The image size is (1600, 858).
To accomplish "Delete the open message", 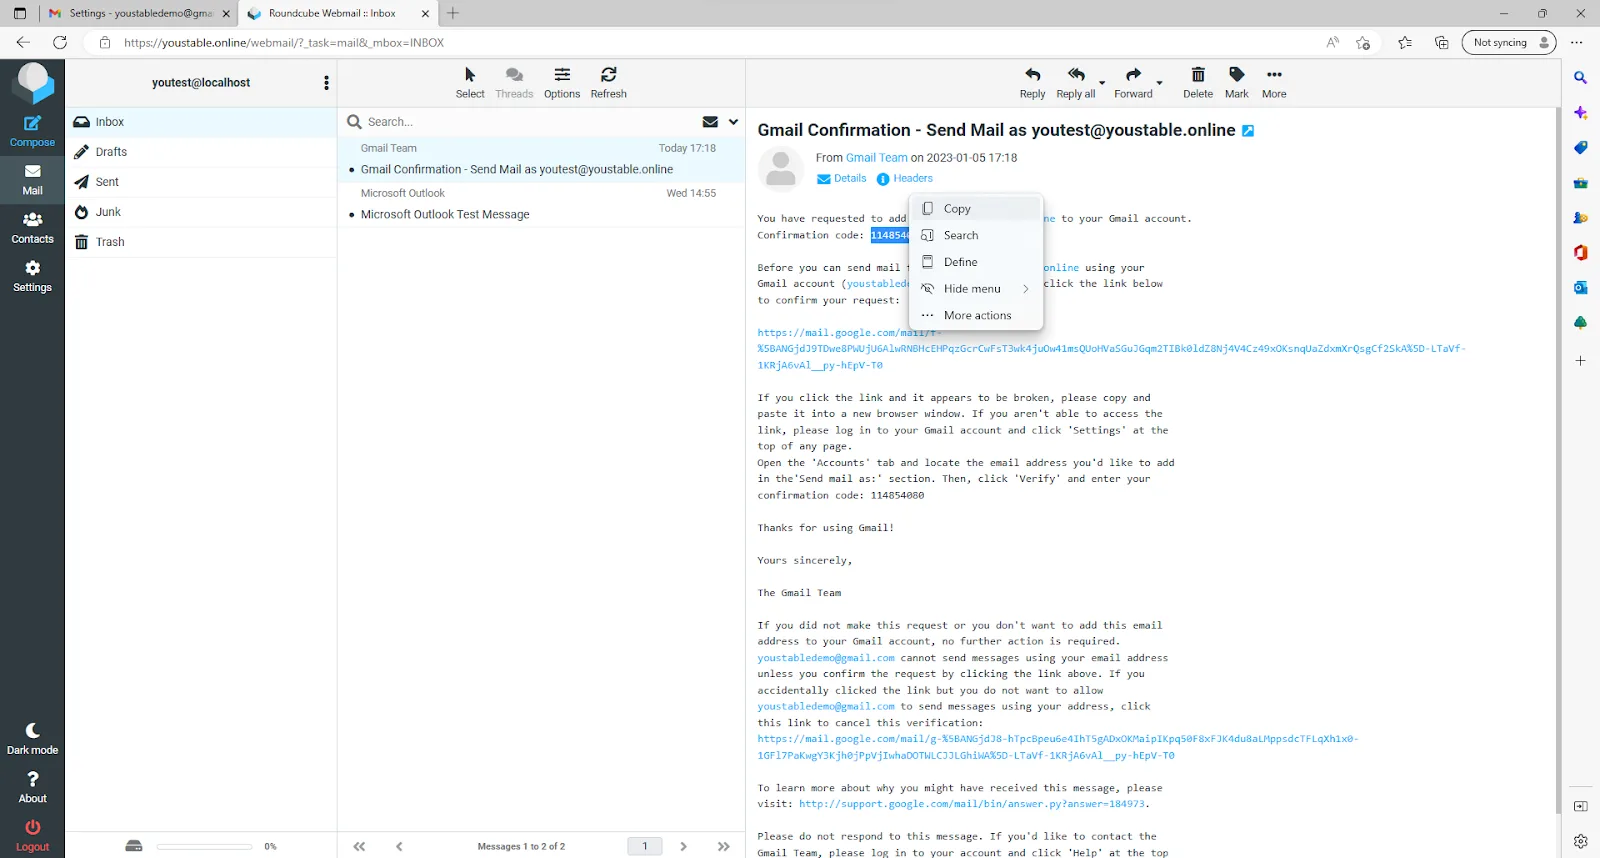I will 1198,83.
